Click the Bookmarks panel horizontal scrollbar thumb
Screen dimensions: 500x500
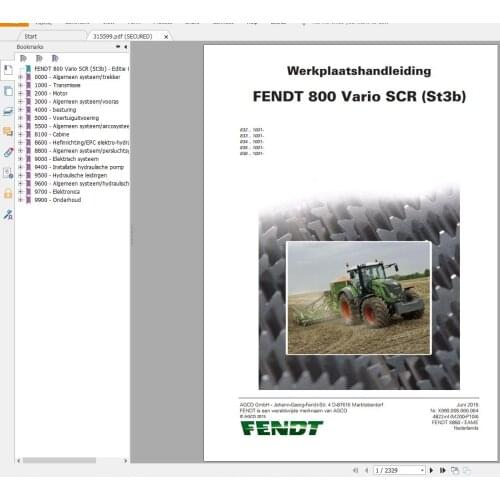[x=59, y=460]
